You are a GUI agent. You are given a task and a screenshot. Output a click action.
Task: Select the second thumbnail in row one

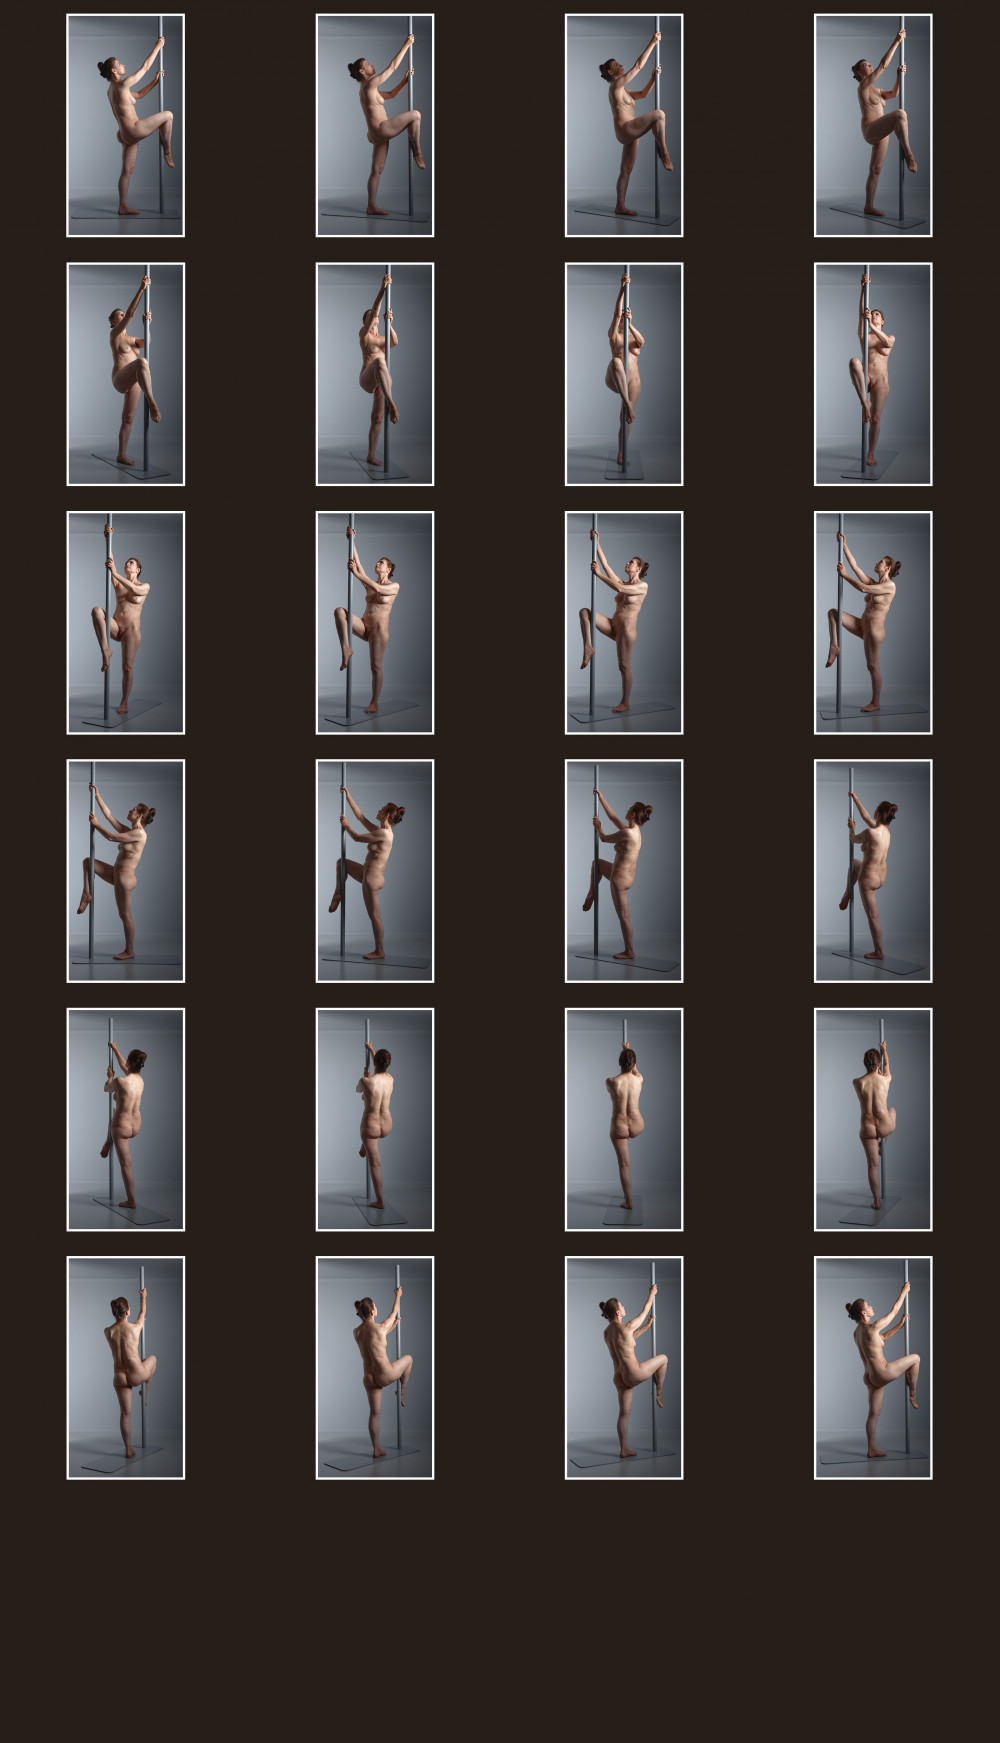[375, 126]
